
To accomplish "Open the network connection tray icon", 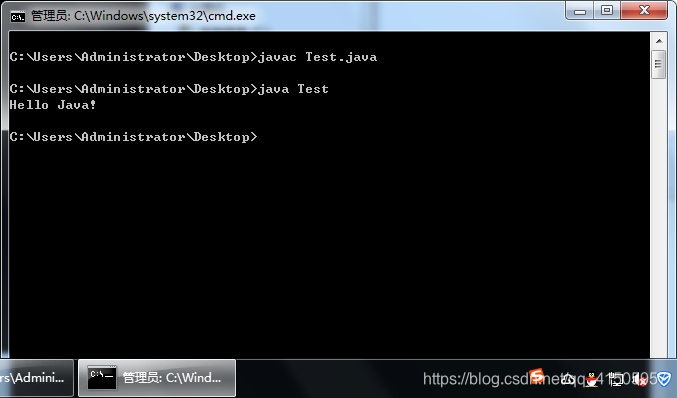I will [x=616, y=379].
